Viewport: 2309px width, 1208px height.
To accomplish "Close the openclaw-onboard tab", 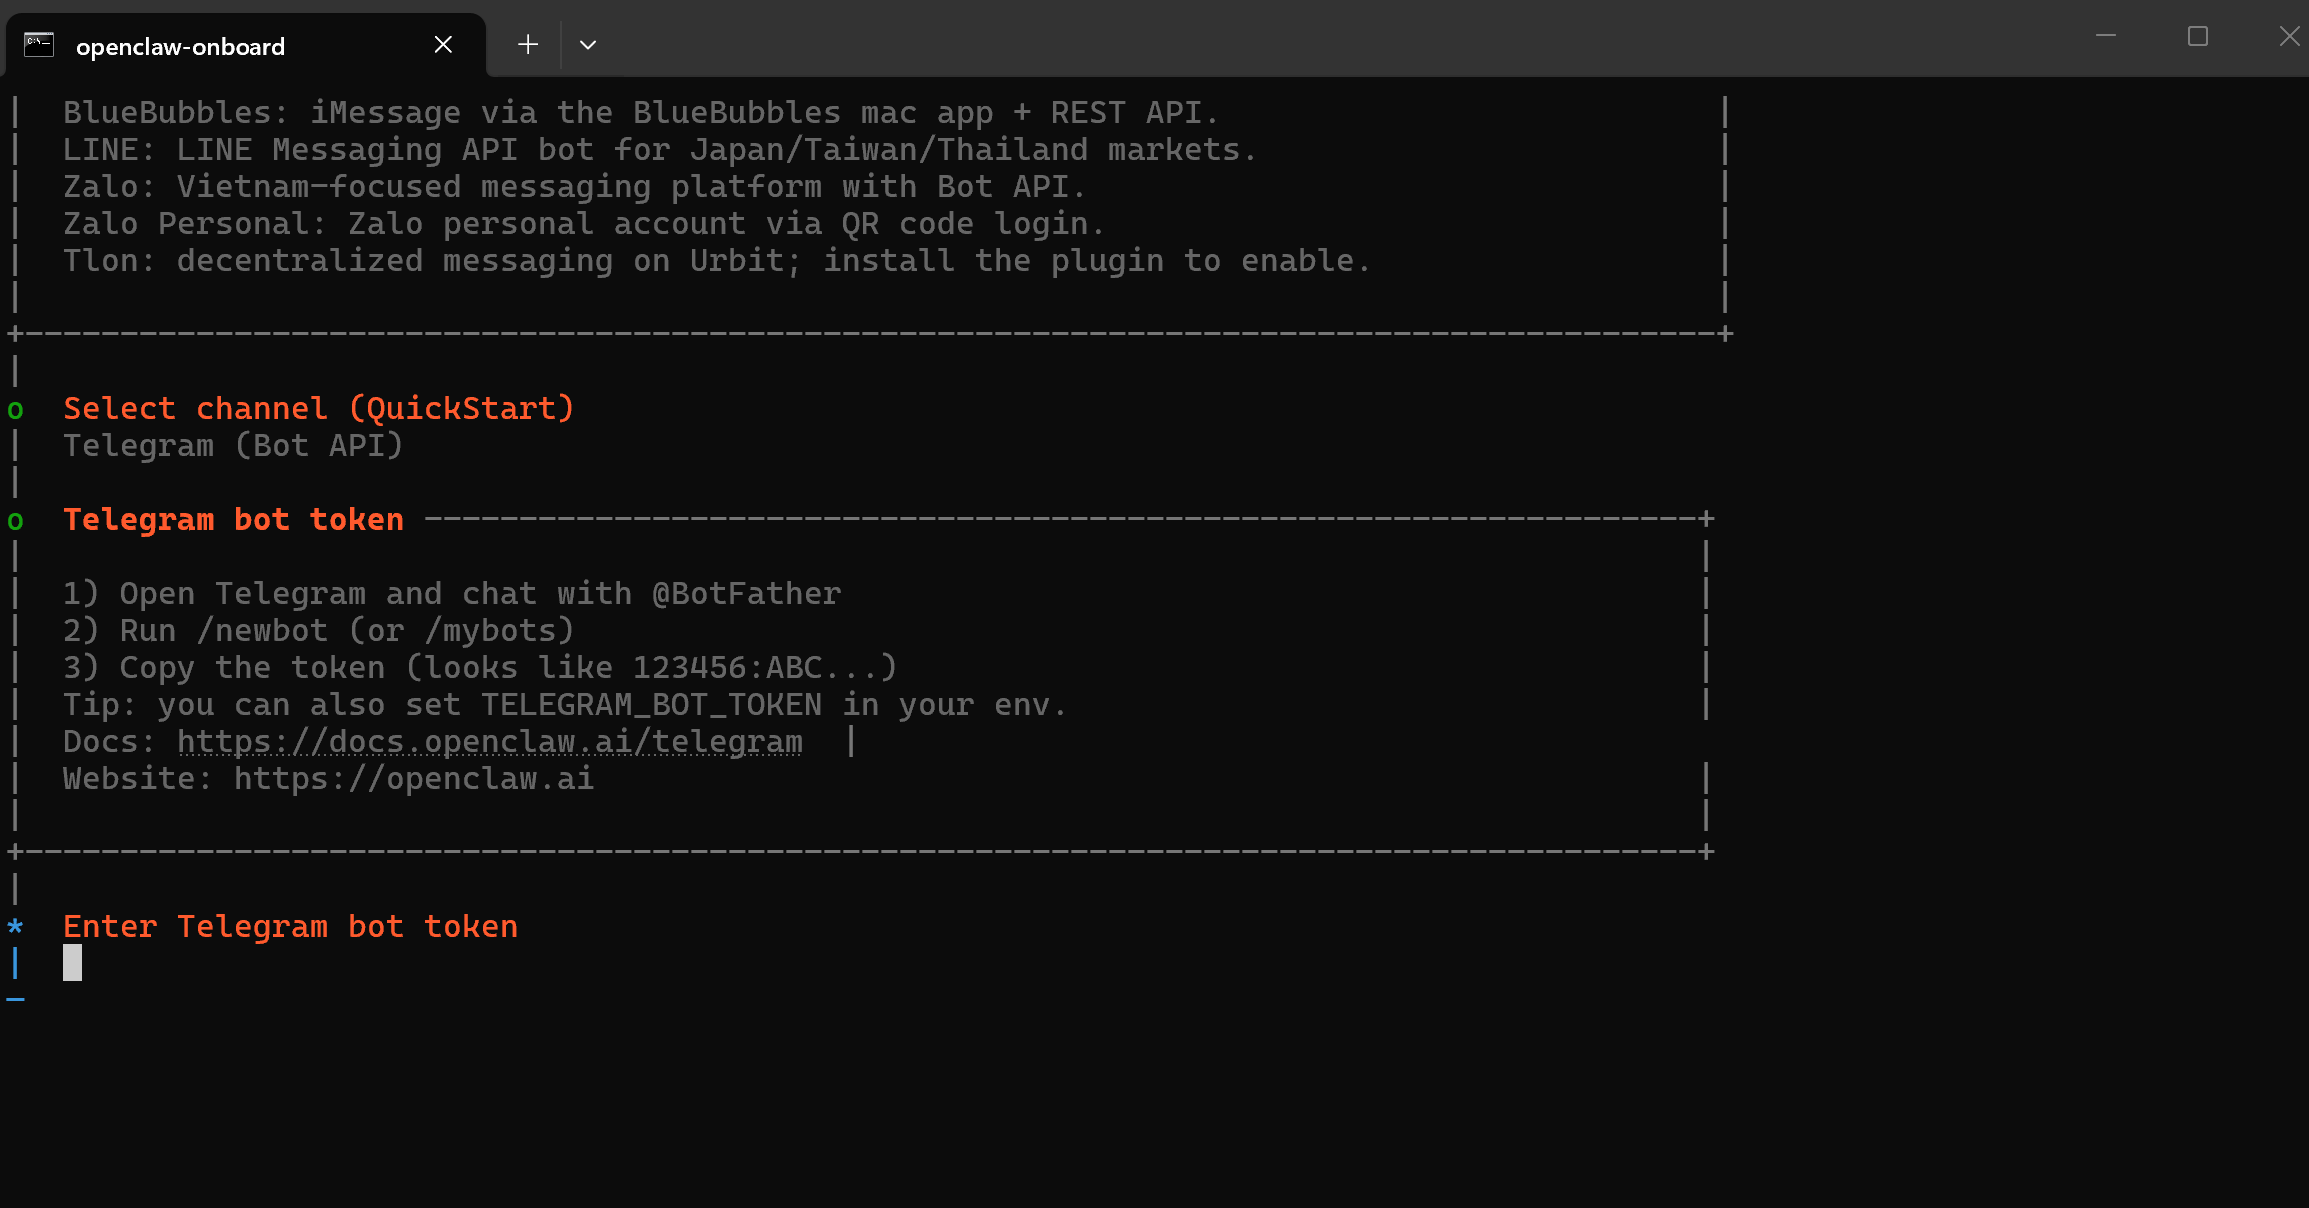I will [443, 45].
